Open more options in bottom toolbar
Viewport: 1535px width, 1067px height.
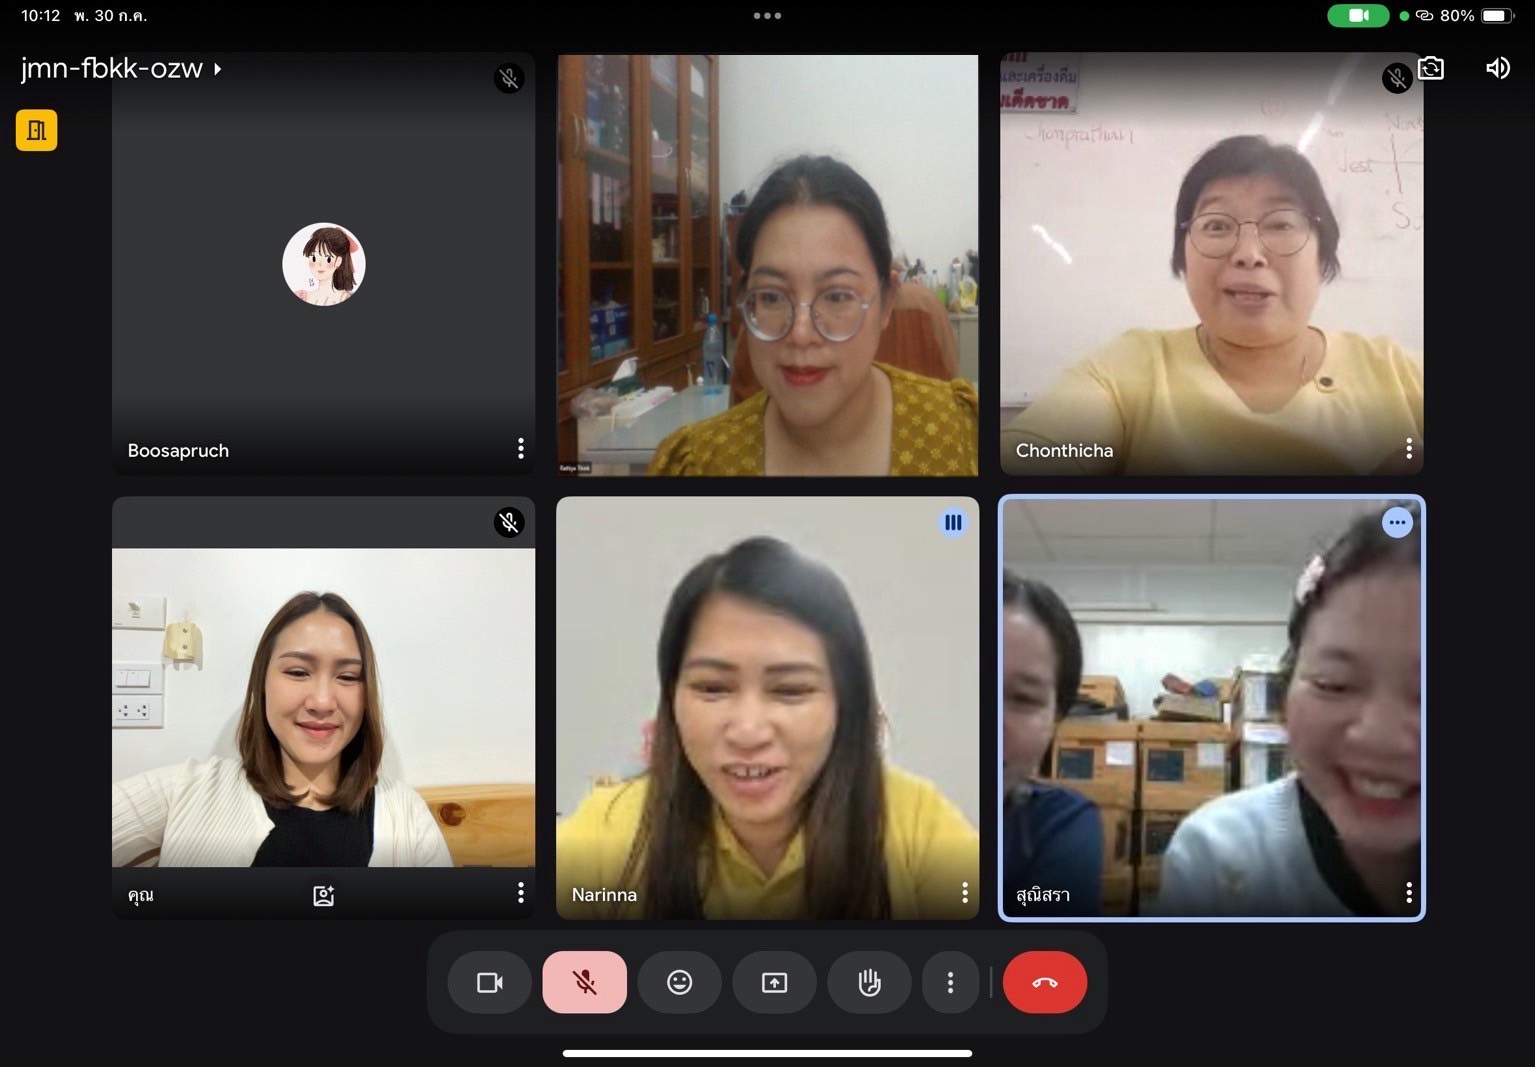click(950, 982)
